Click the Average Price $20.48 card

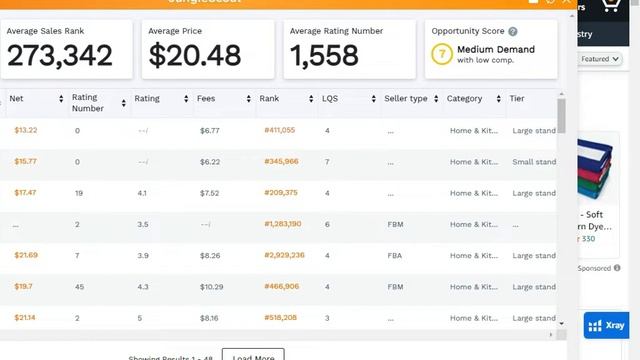click(208, 49)
